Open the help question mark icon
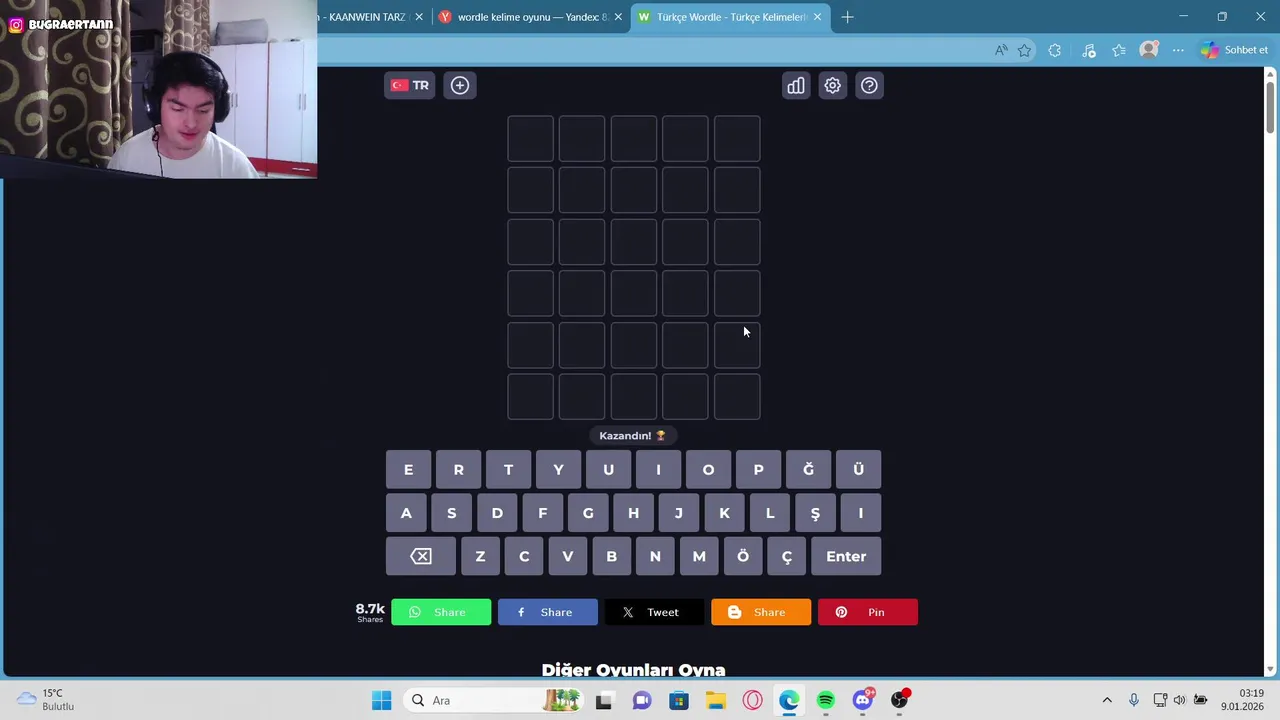 (x=869, y=86)
